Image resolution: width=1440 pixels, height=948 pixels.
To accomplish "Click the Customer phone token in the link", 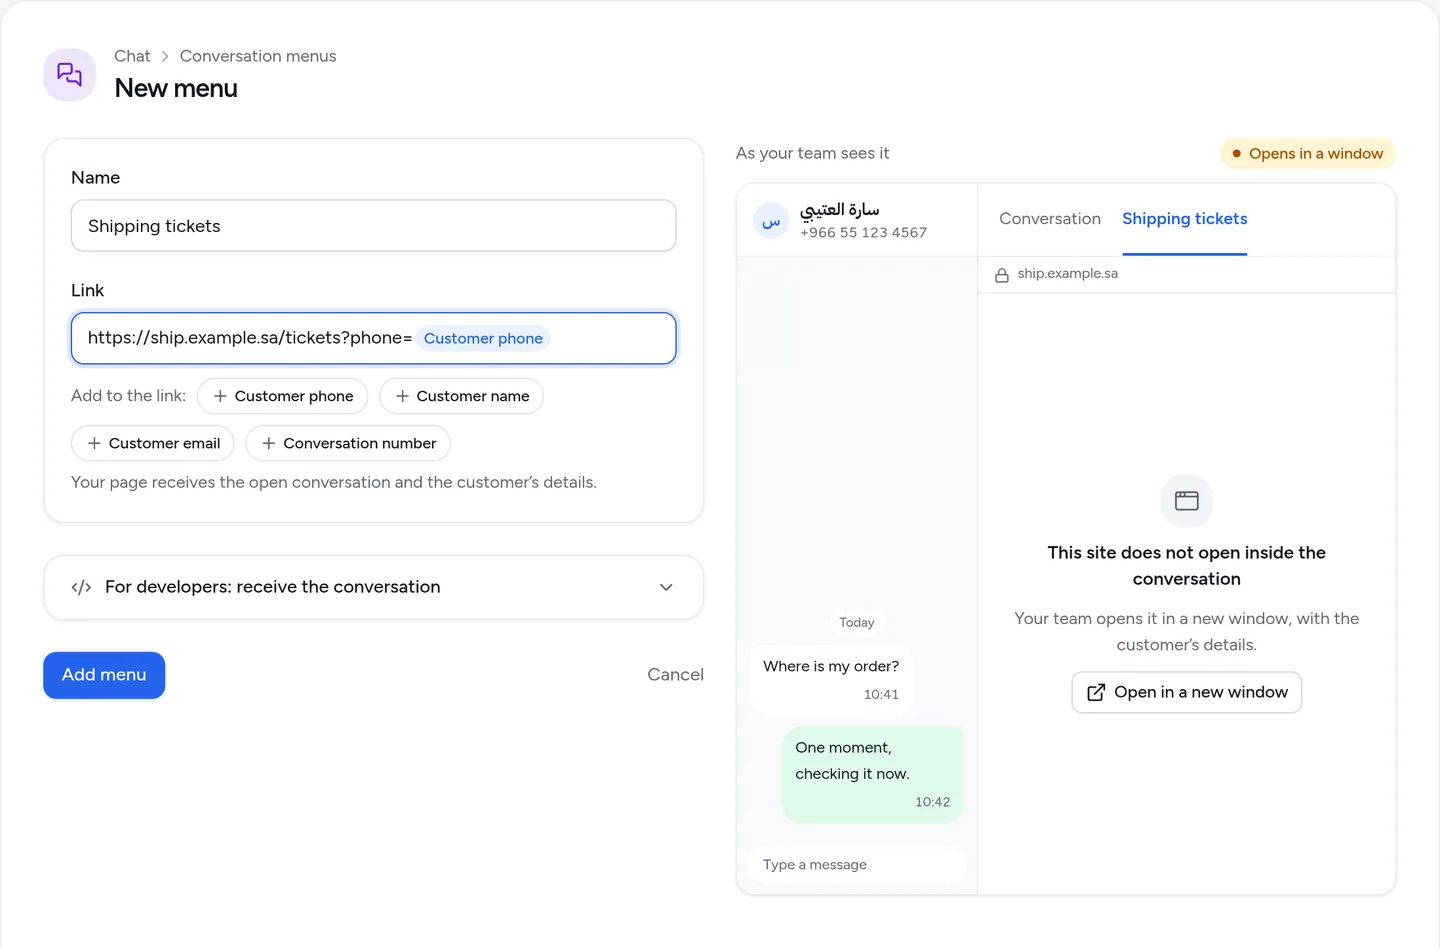I will tap(483, 338).
